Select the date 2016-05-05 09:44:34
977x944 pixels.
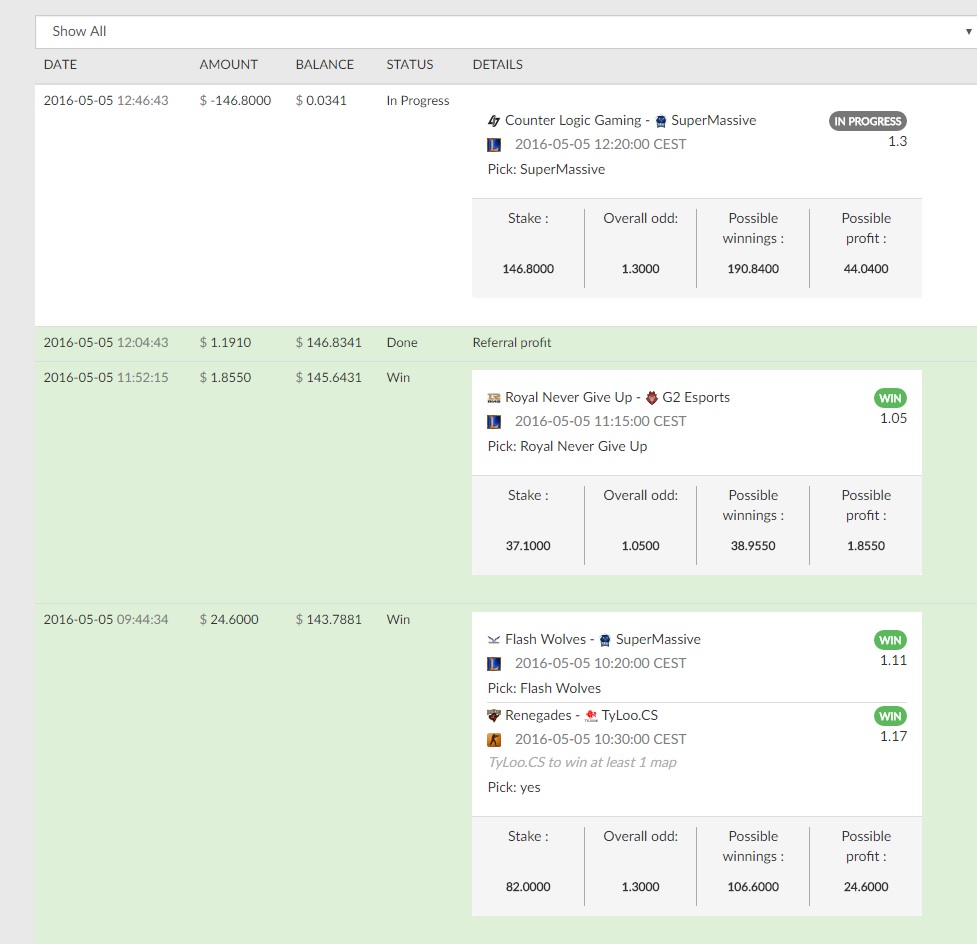coord(106,620)
